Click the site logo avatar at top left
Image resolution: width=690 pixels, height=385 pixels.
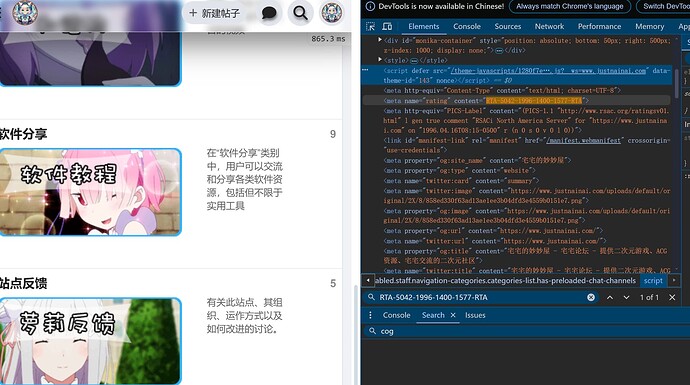pyautogui.click(x=25, y=12)
